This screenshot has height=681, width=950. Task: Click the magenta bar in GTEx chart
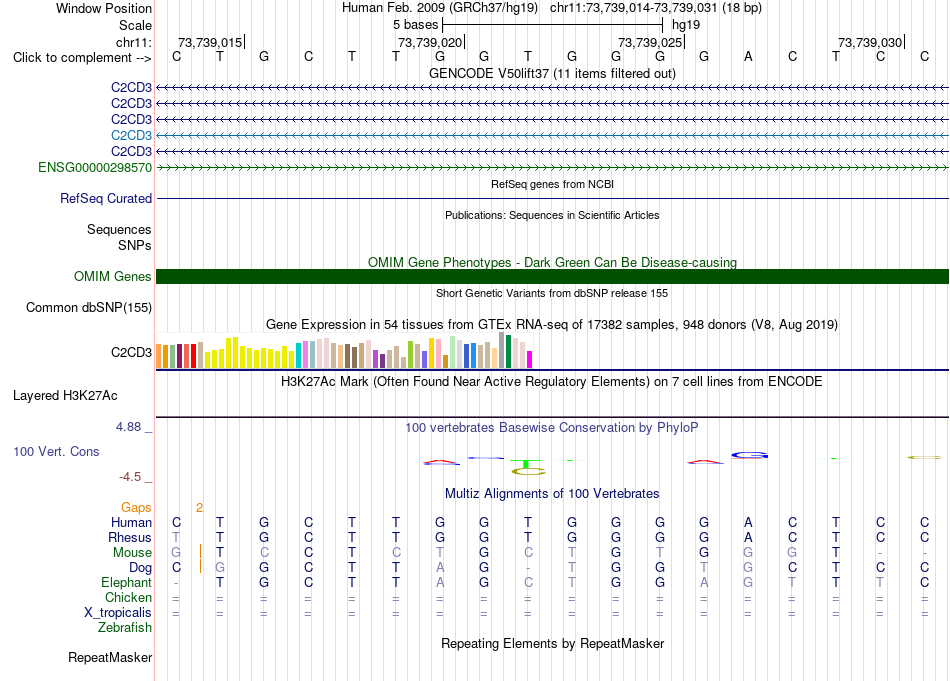(x=530, y=359)
